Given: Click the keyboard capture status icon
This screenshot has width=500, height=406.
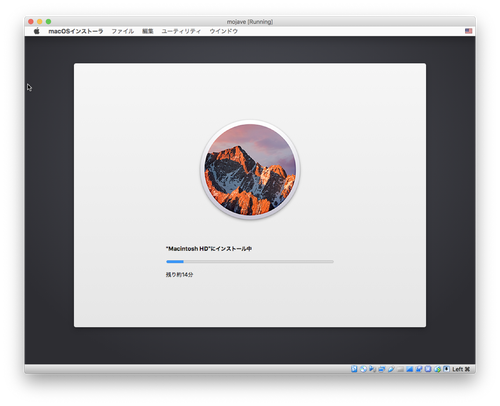Looking at the screenshot, I should pyautogui.click(x=447, y=369).
